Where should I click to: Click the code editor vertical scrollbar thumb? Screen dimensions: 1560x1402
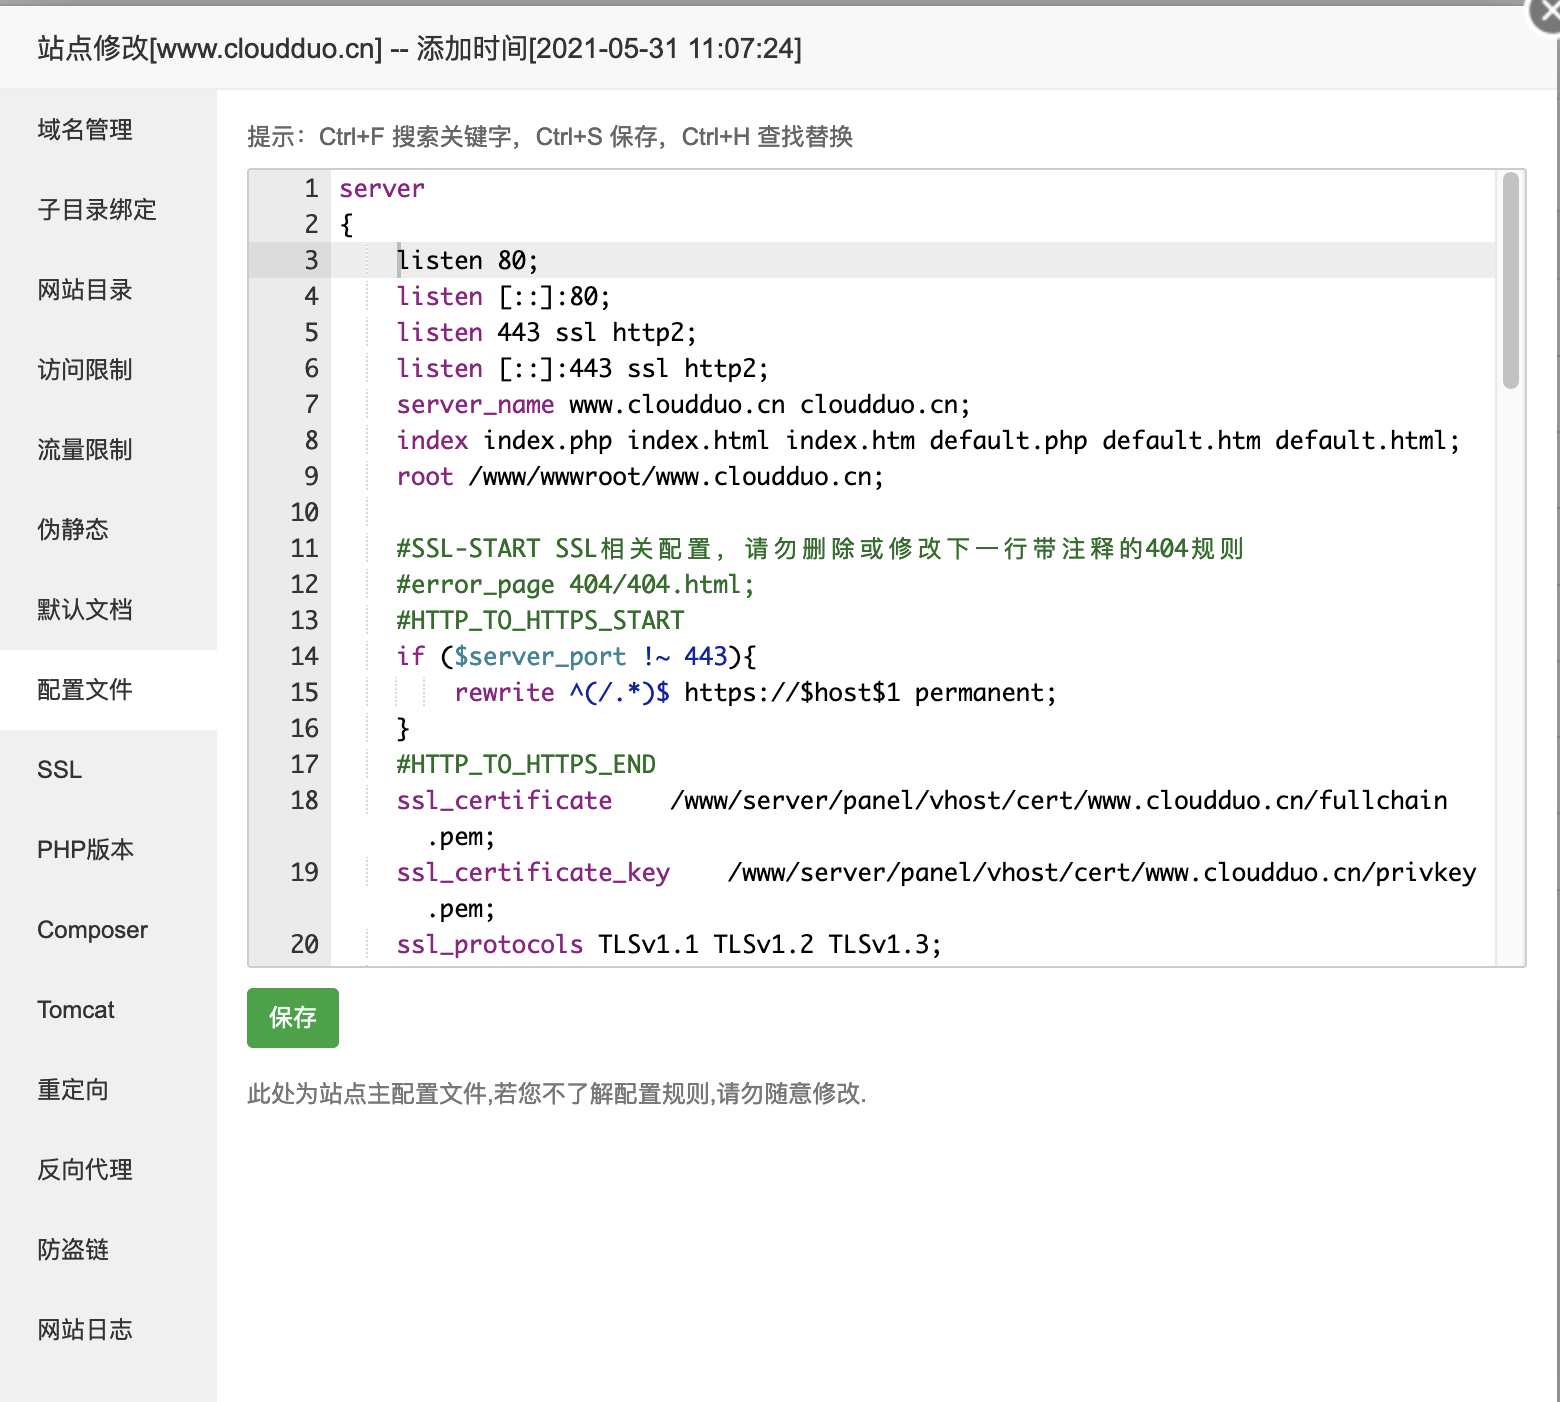pyautogui.click(x=1511, y=280)
